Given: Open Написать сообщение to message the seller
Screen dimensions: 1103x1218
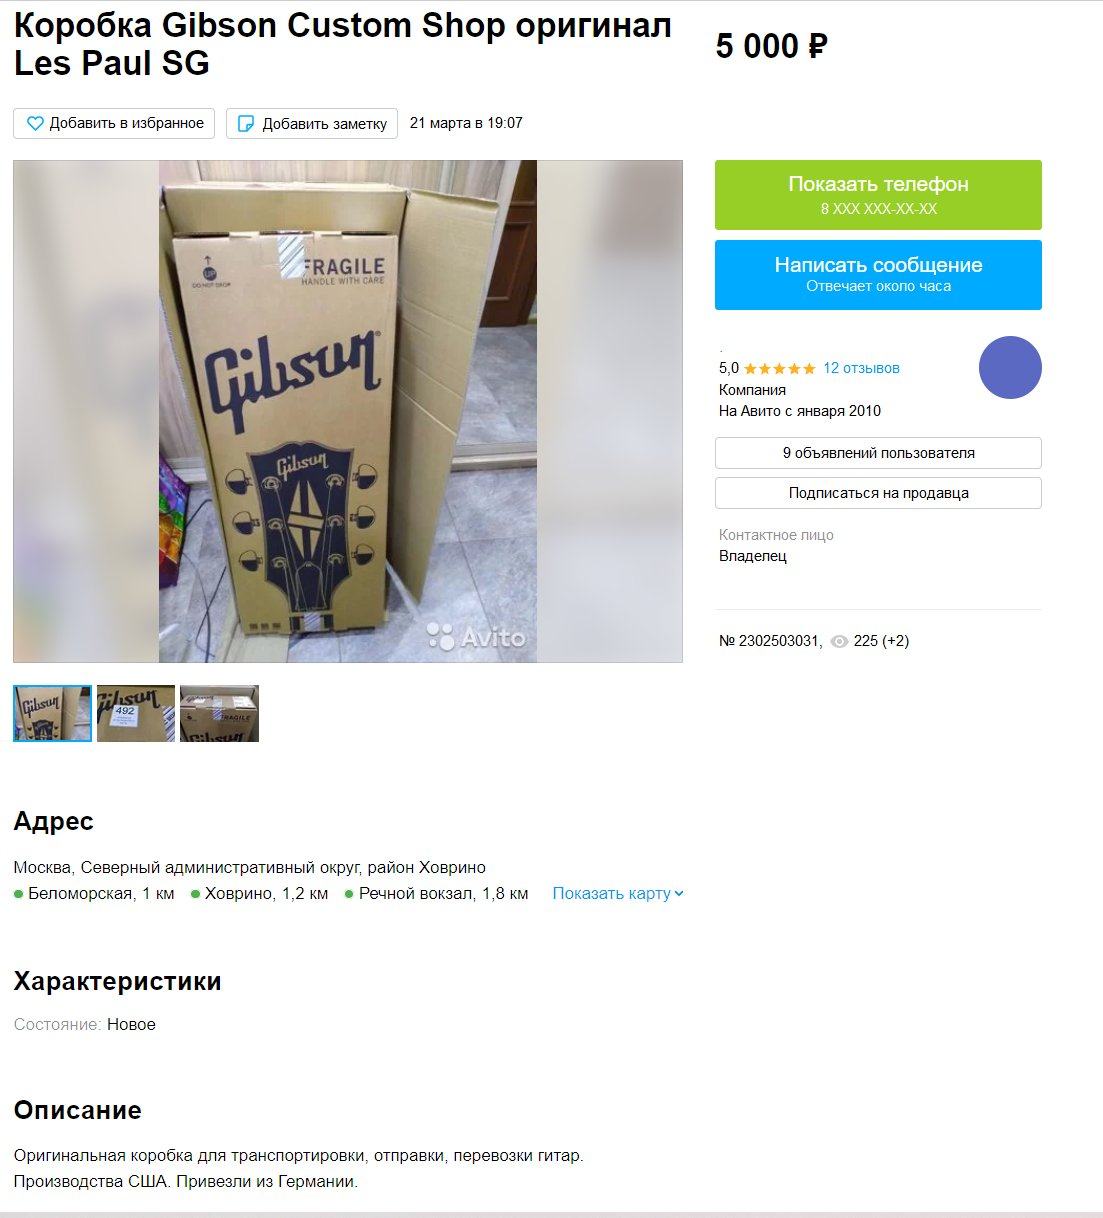Looking at the screenshot, I should click(878, 275).
